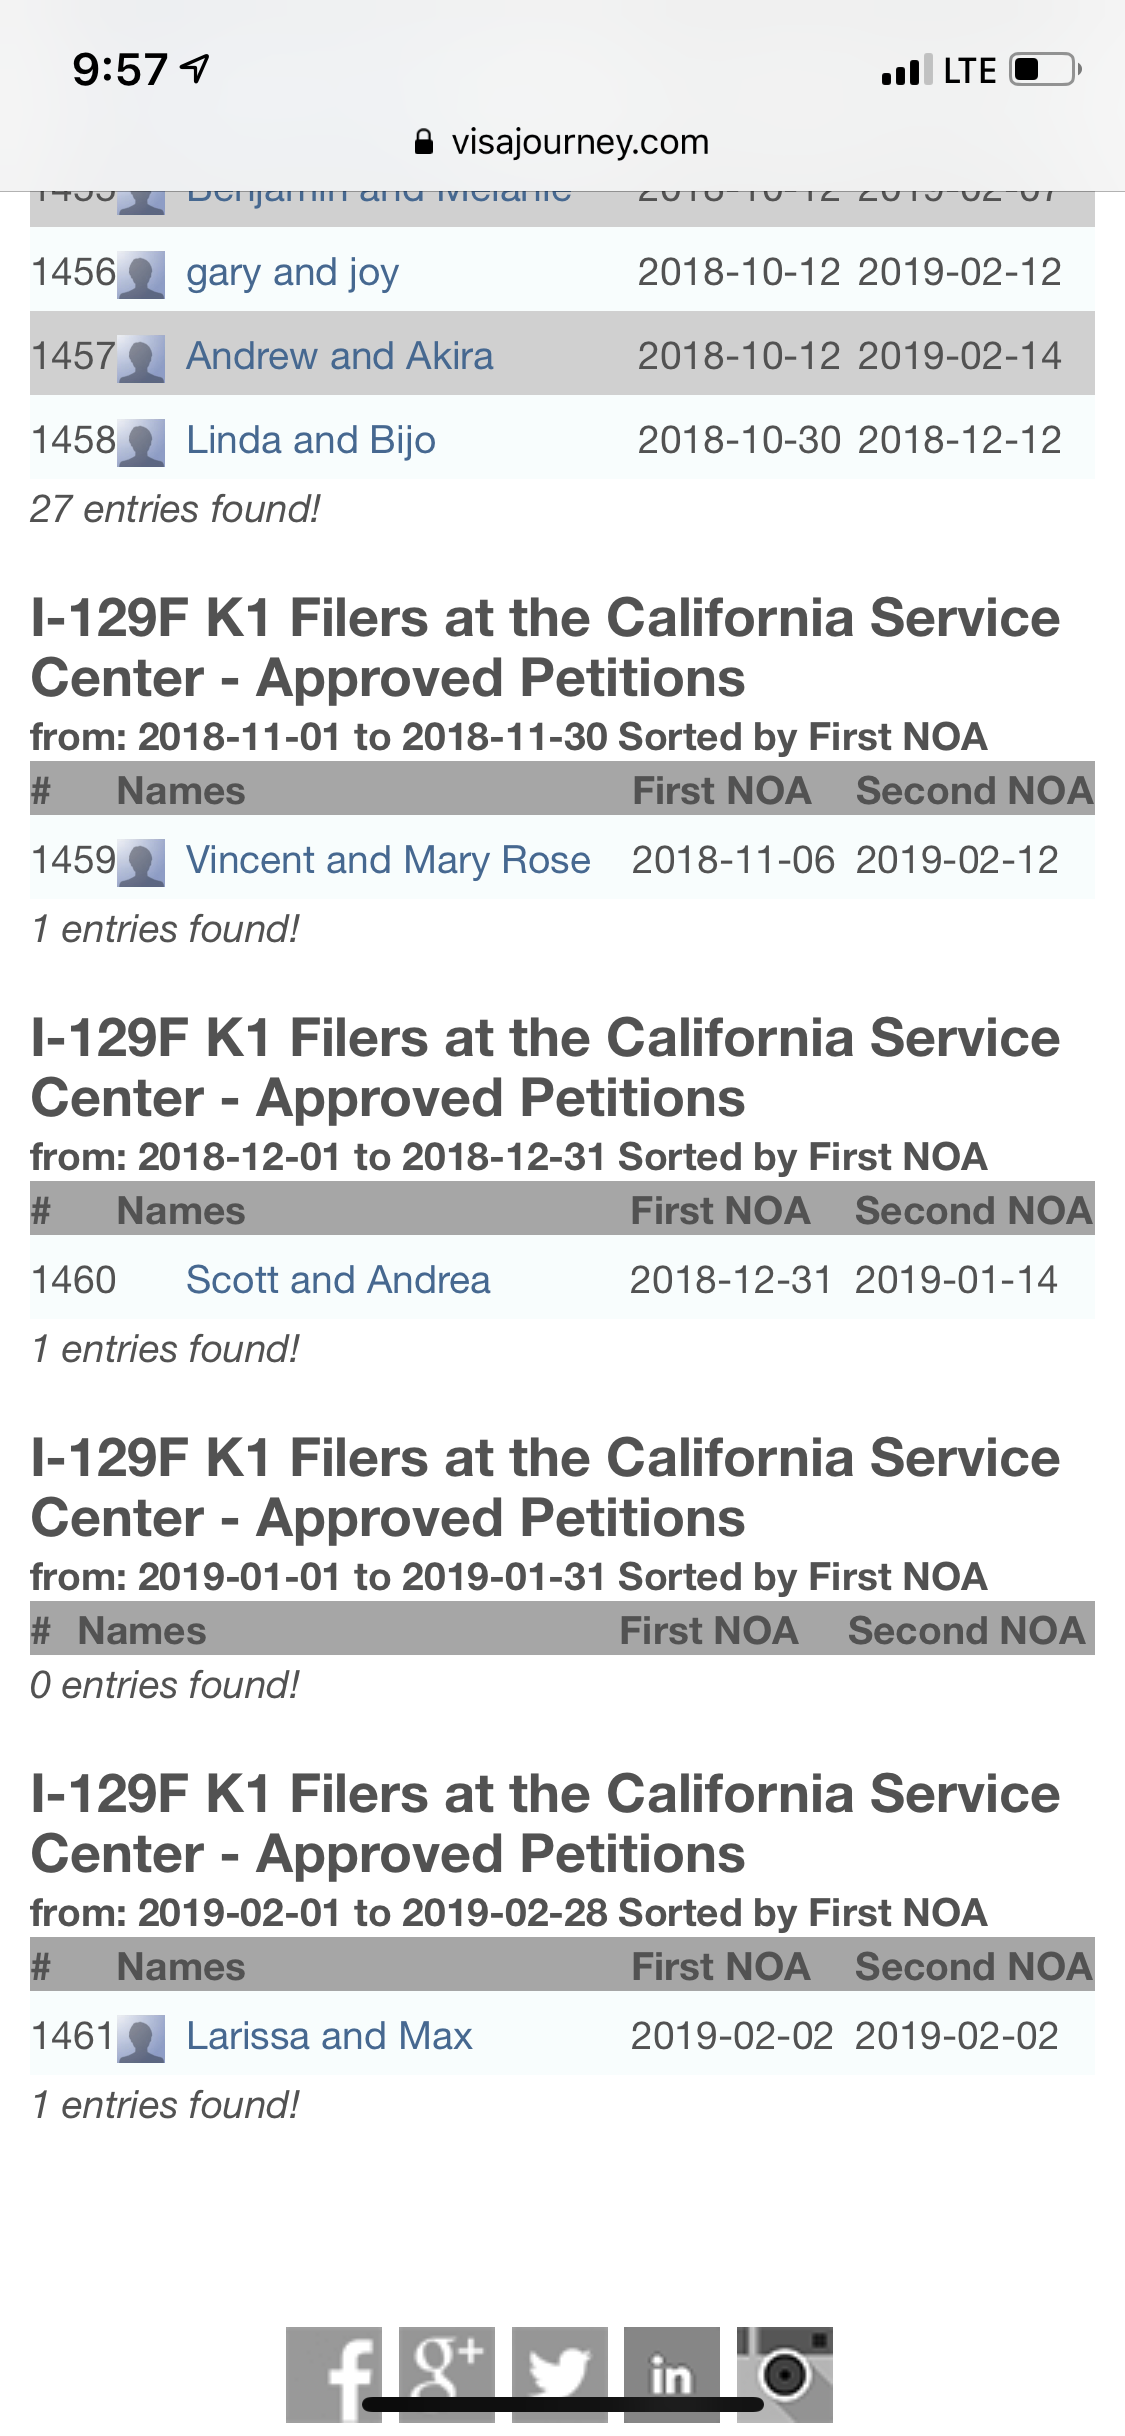Viewport: 1125px width, 2436px height.
Task: Open Linda and Bijo link
Action: point(311,440)
